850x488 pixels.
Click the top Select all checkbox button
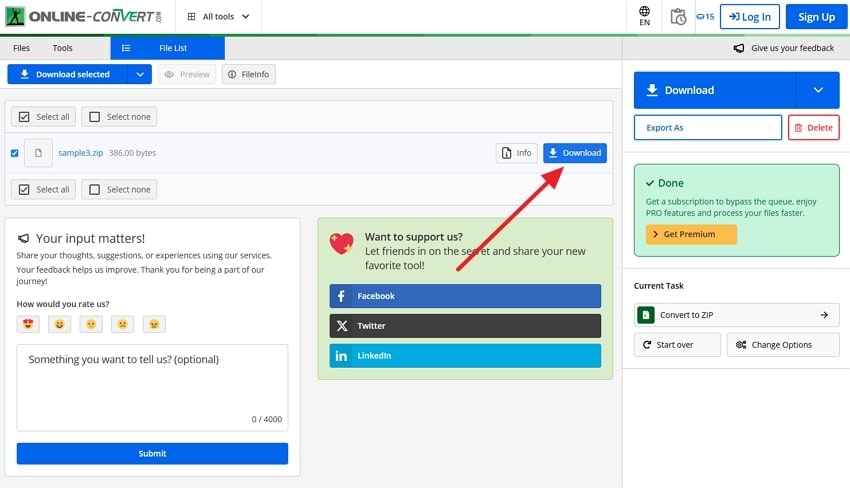click(x=43, y=117)
